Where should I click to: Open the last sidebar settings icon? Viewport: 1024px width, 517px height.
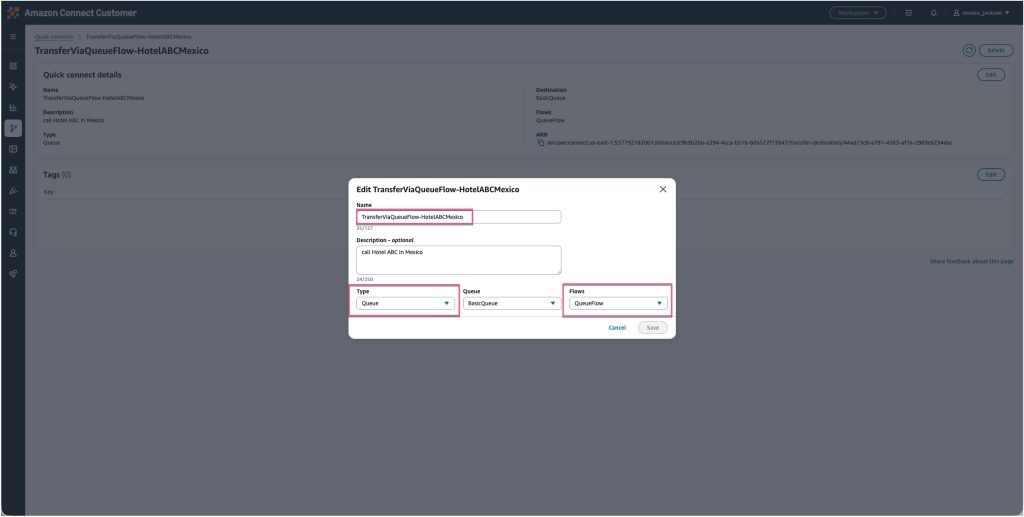coord(13,274)
